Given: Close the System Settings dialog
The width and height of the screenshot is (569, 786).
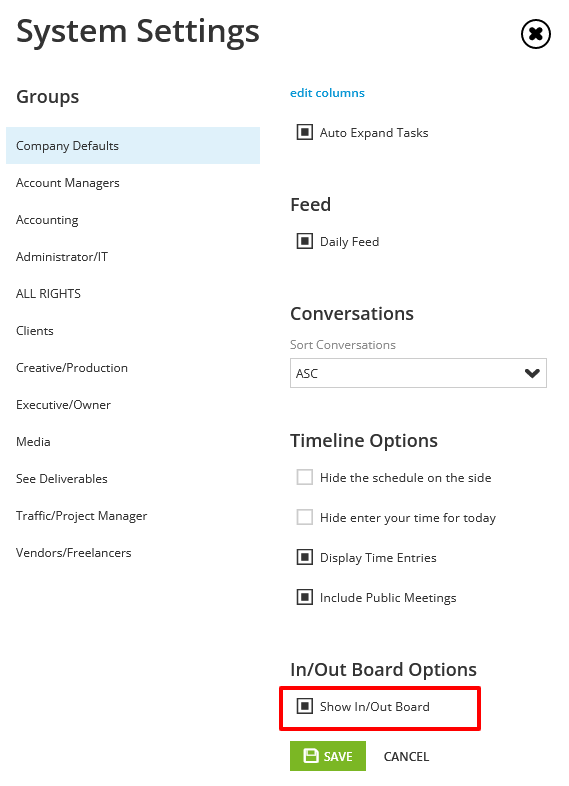Looking at the screenshot, I should [x=535, y=34].
